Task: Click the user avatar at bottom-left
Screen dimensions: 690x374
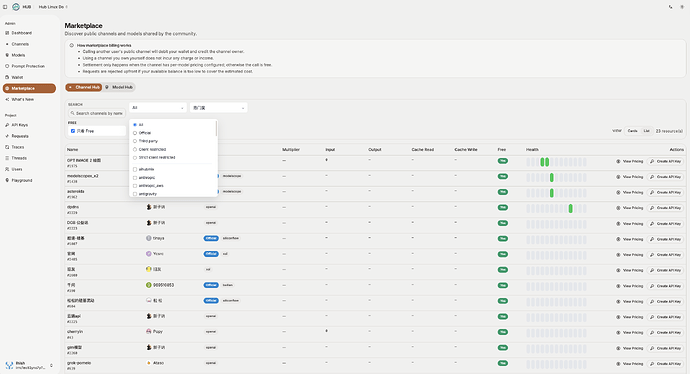Action: (x=9, y=365)
